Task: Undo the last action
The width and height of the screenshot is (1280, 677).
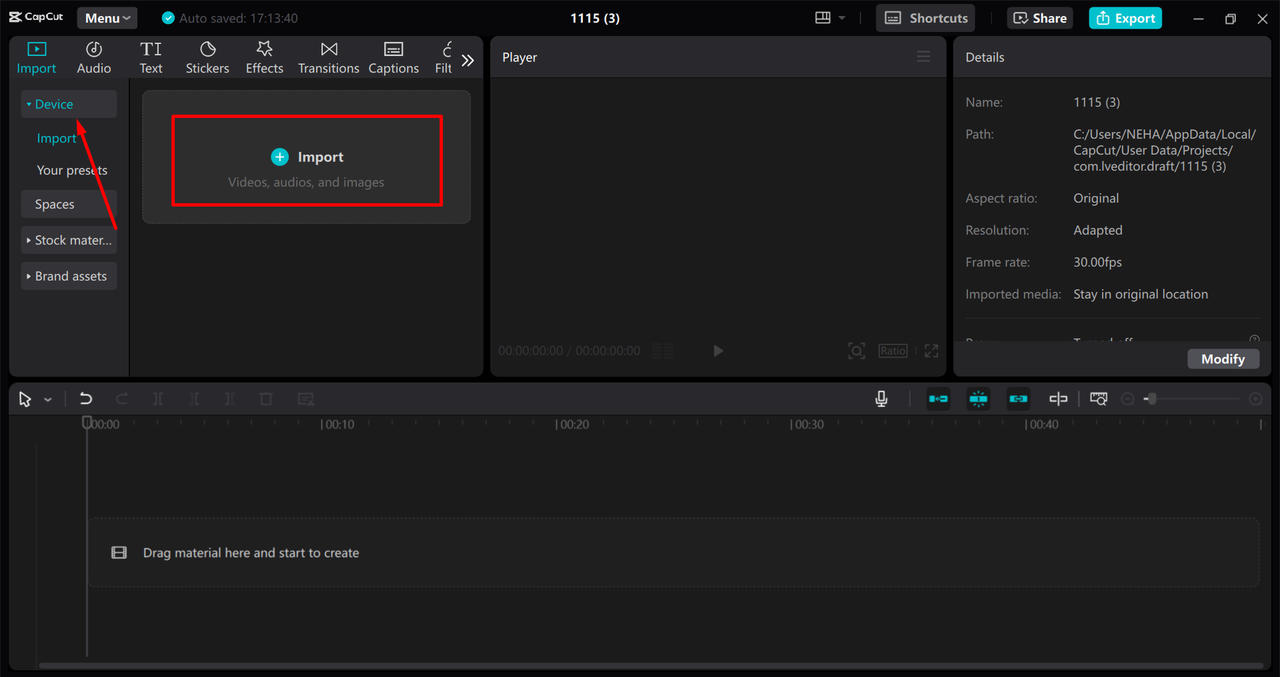Action: coord(86,399)
